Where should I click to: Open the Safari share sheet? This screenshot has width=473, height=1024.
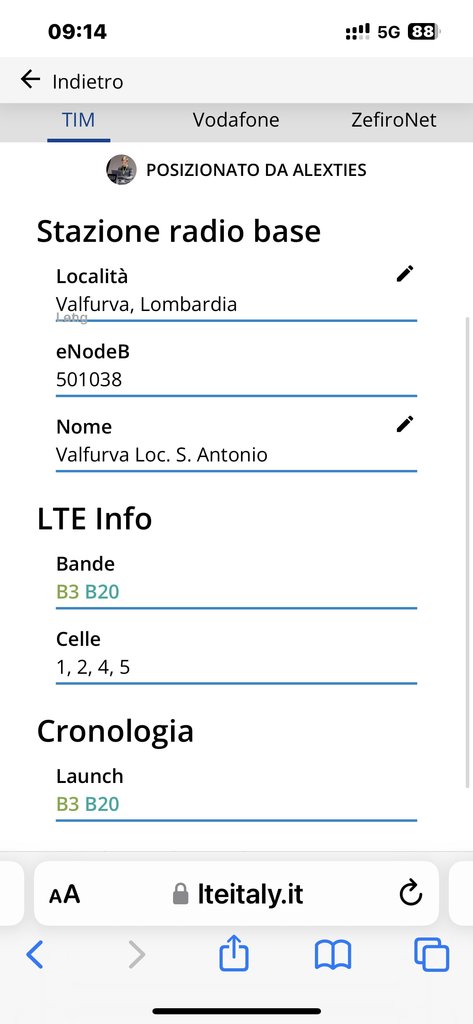pos(234,955)
